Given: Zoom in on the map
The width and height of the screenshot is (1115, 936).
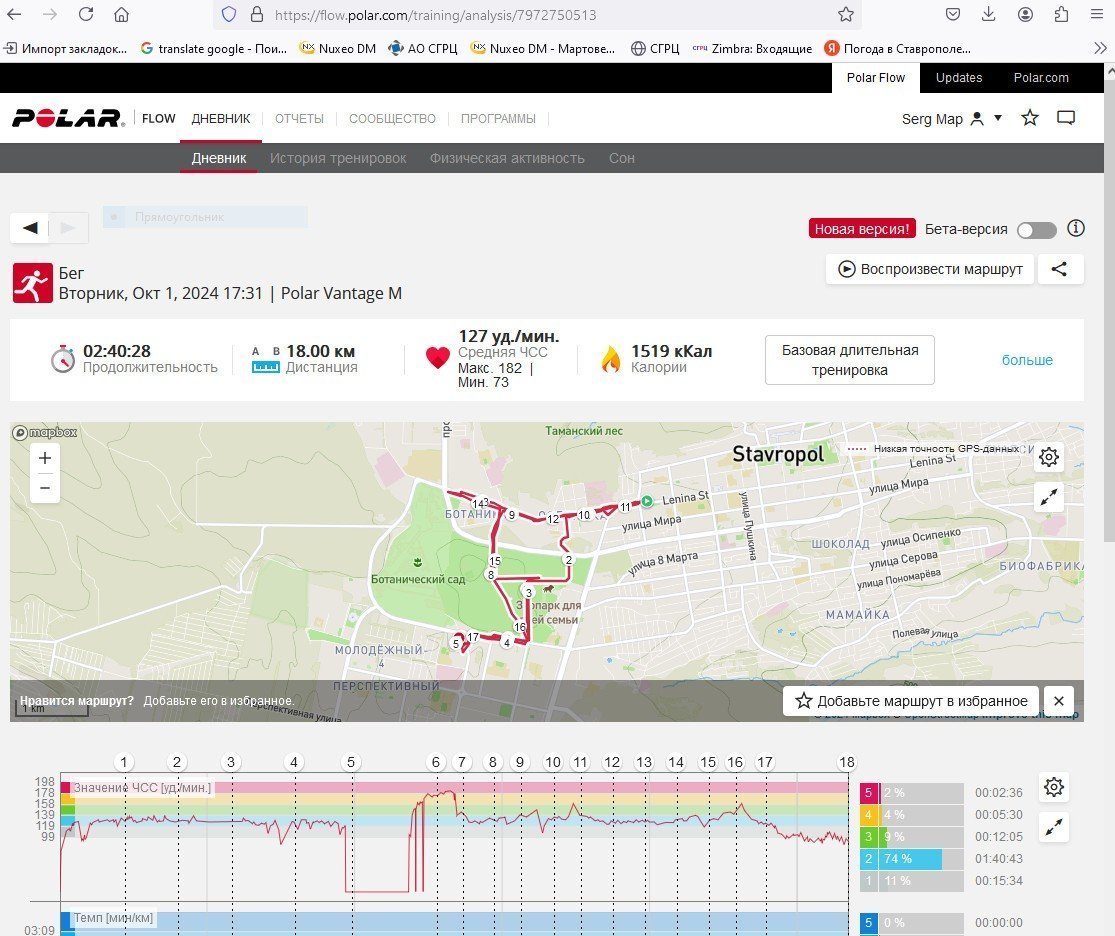Looking at the screenshot, I should [x=45, y=458].
